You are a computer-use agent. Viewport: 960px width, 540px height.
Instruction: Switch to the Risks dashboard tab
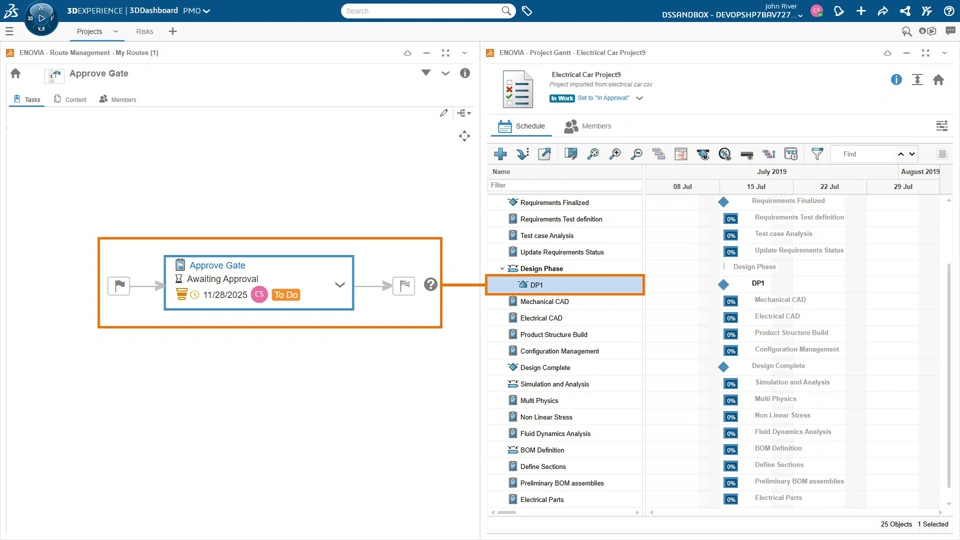pyautogui.click(x=144, y=31)
